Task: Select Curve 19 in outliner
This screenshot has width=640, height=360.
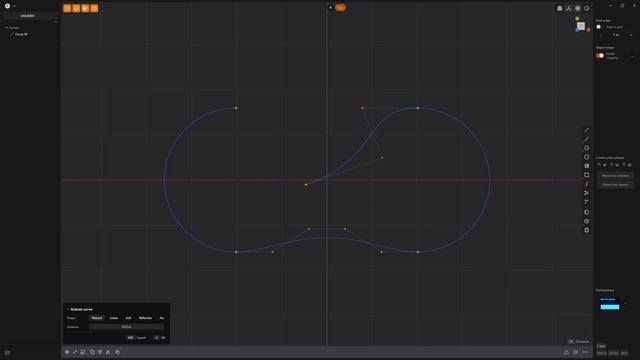Action: pos(21,34)
